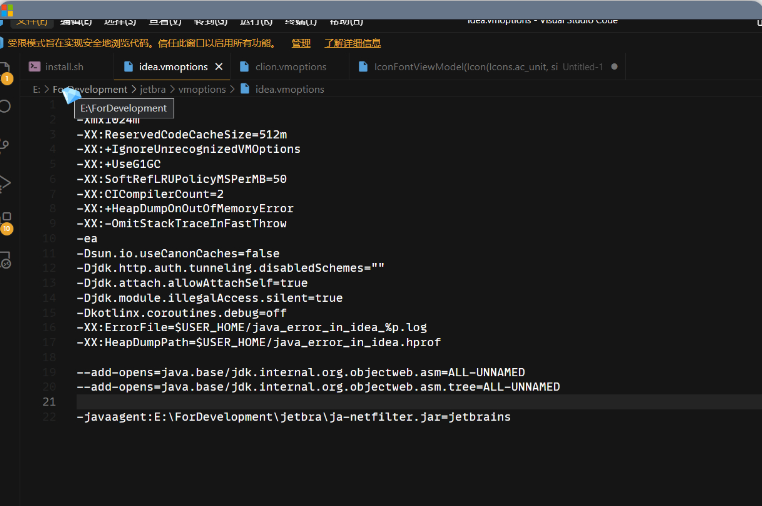Open the Remote Explorer icon in activity bar
This screenshot has height=506, width=762.
click(x=6, y=260)
